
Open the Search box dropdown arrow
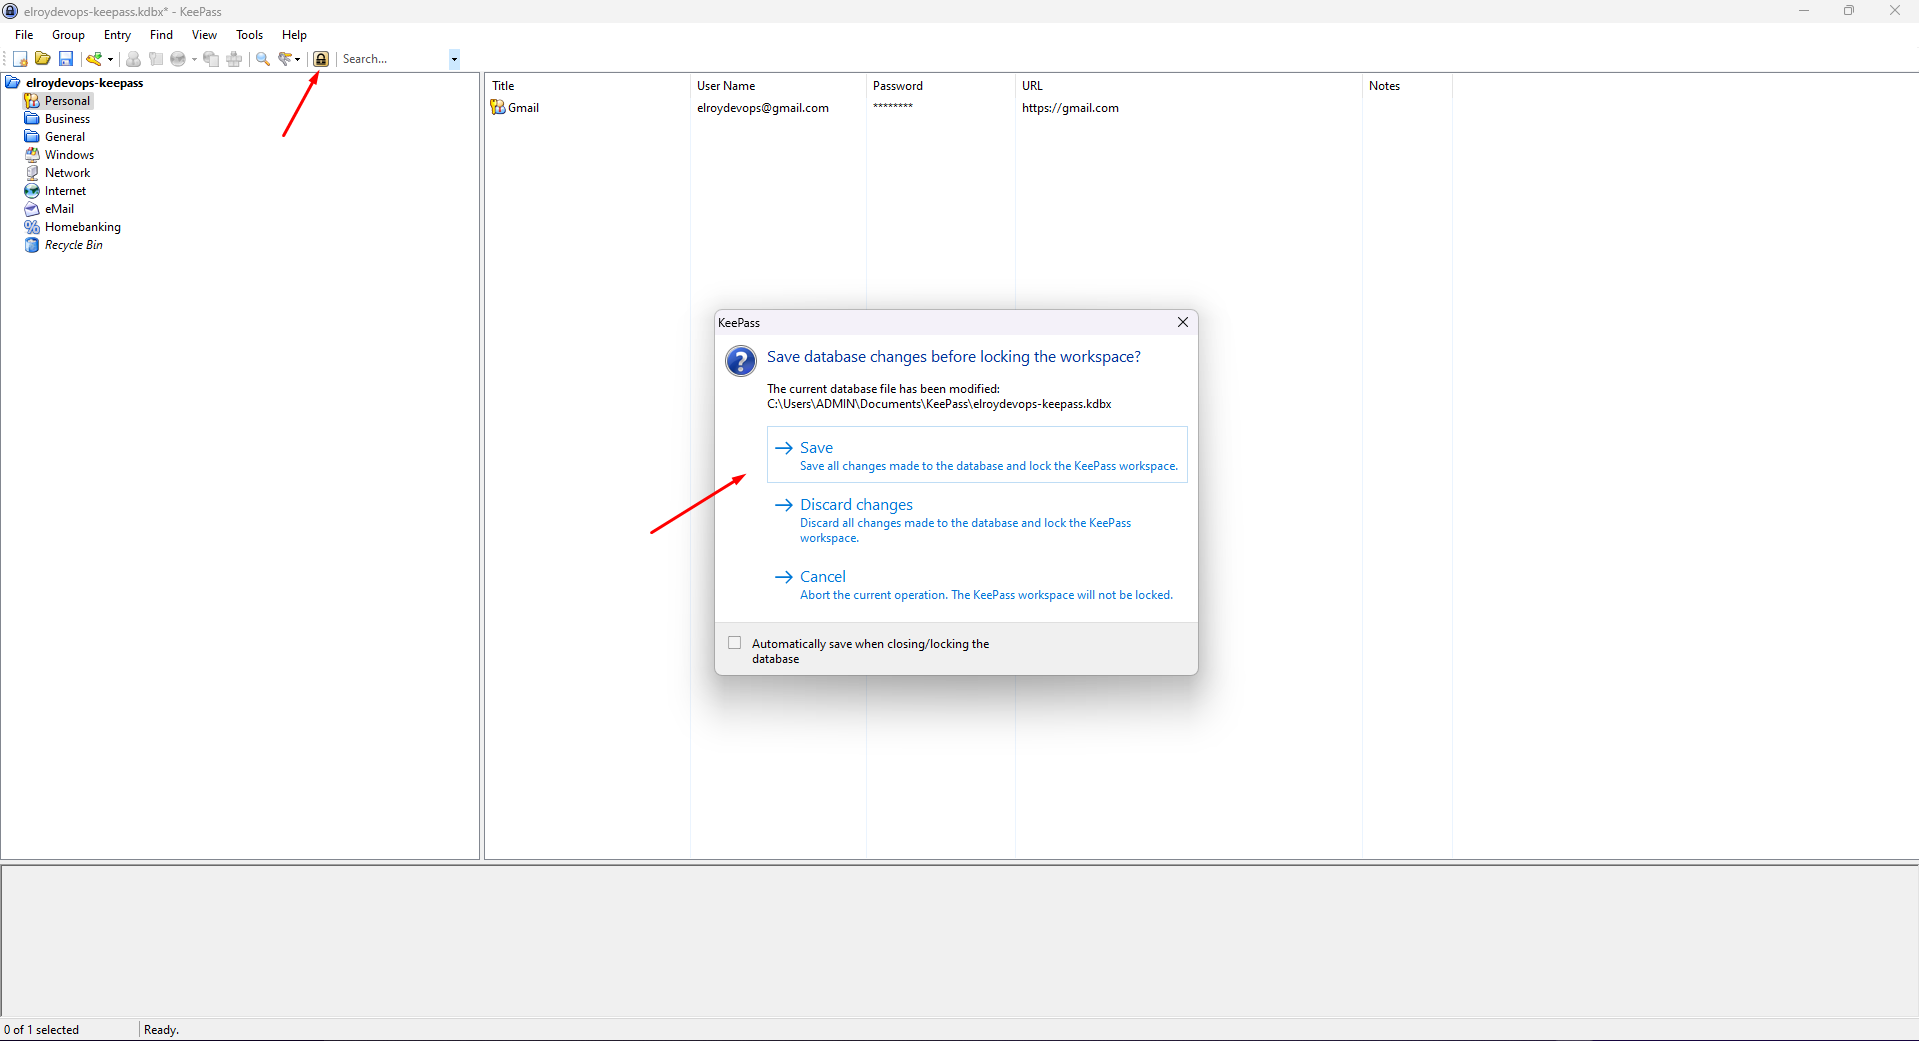pyautogui.click(x=454, y=59)
